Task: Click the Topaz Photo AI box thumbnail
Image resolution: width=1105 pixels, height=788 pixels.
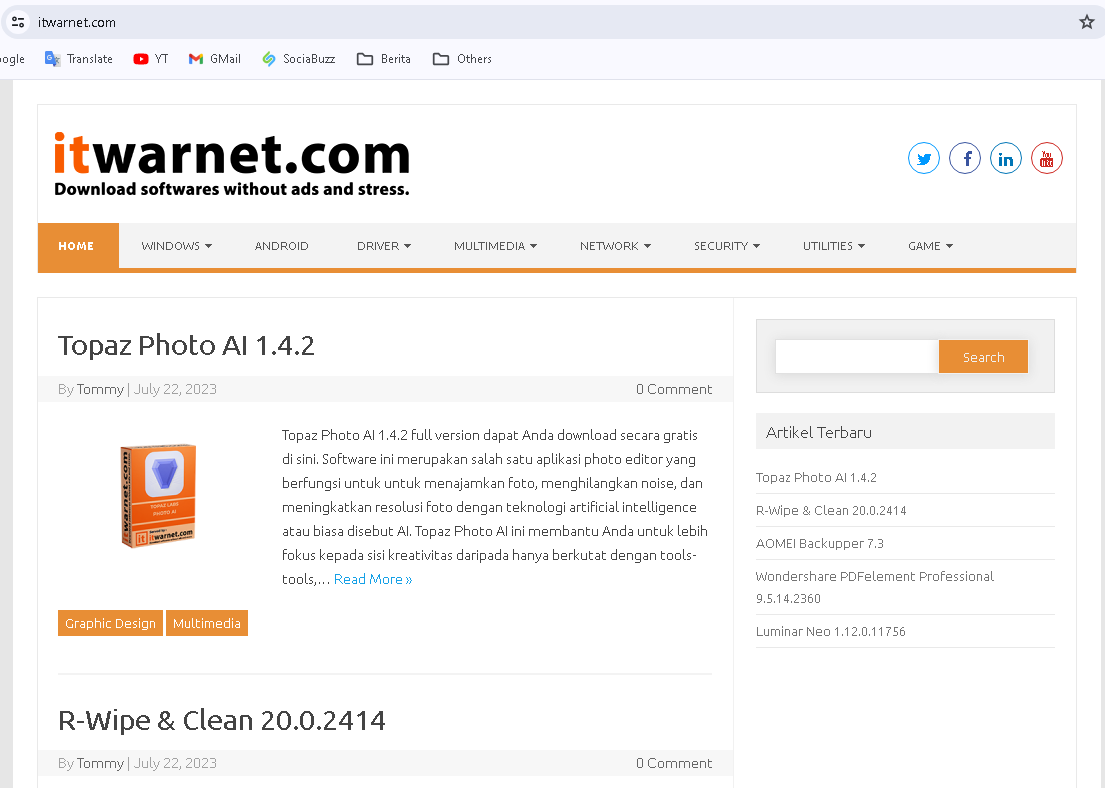Action: (158, 495)
